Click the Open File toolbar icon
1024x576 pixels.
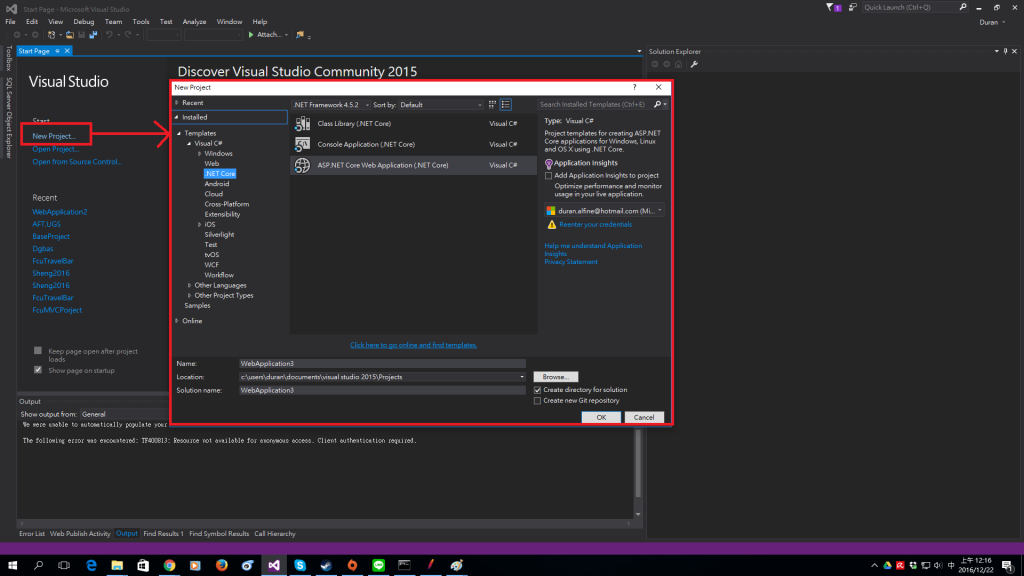tap(69, 35)
